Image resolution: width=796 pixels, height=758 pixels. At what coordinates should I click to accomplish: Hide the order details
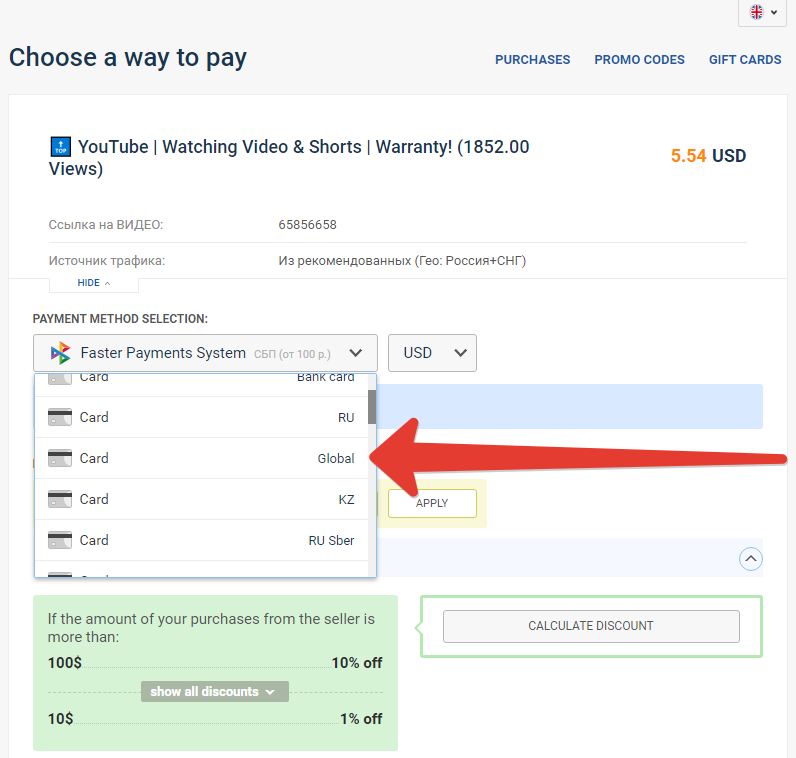[x=94, y=283]
